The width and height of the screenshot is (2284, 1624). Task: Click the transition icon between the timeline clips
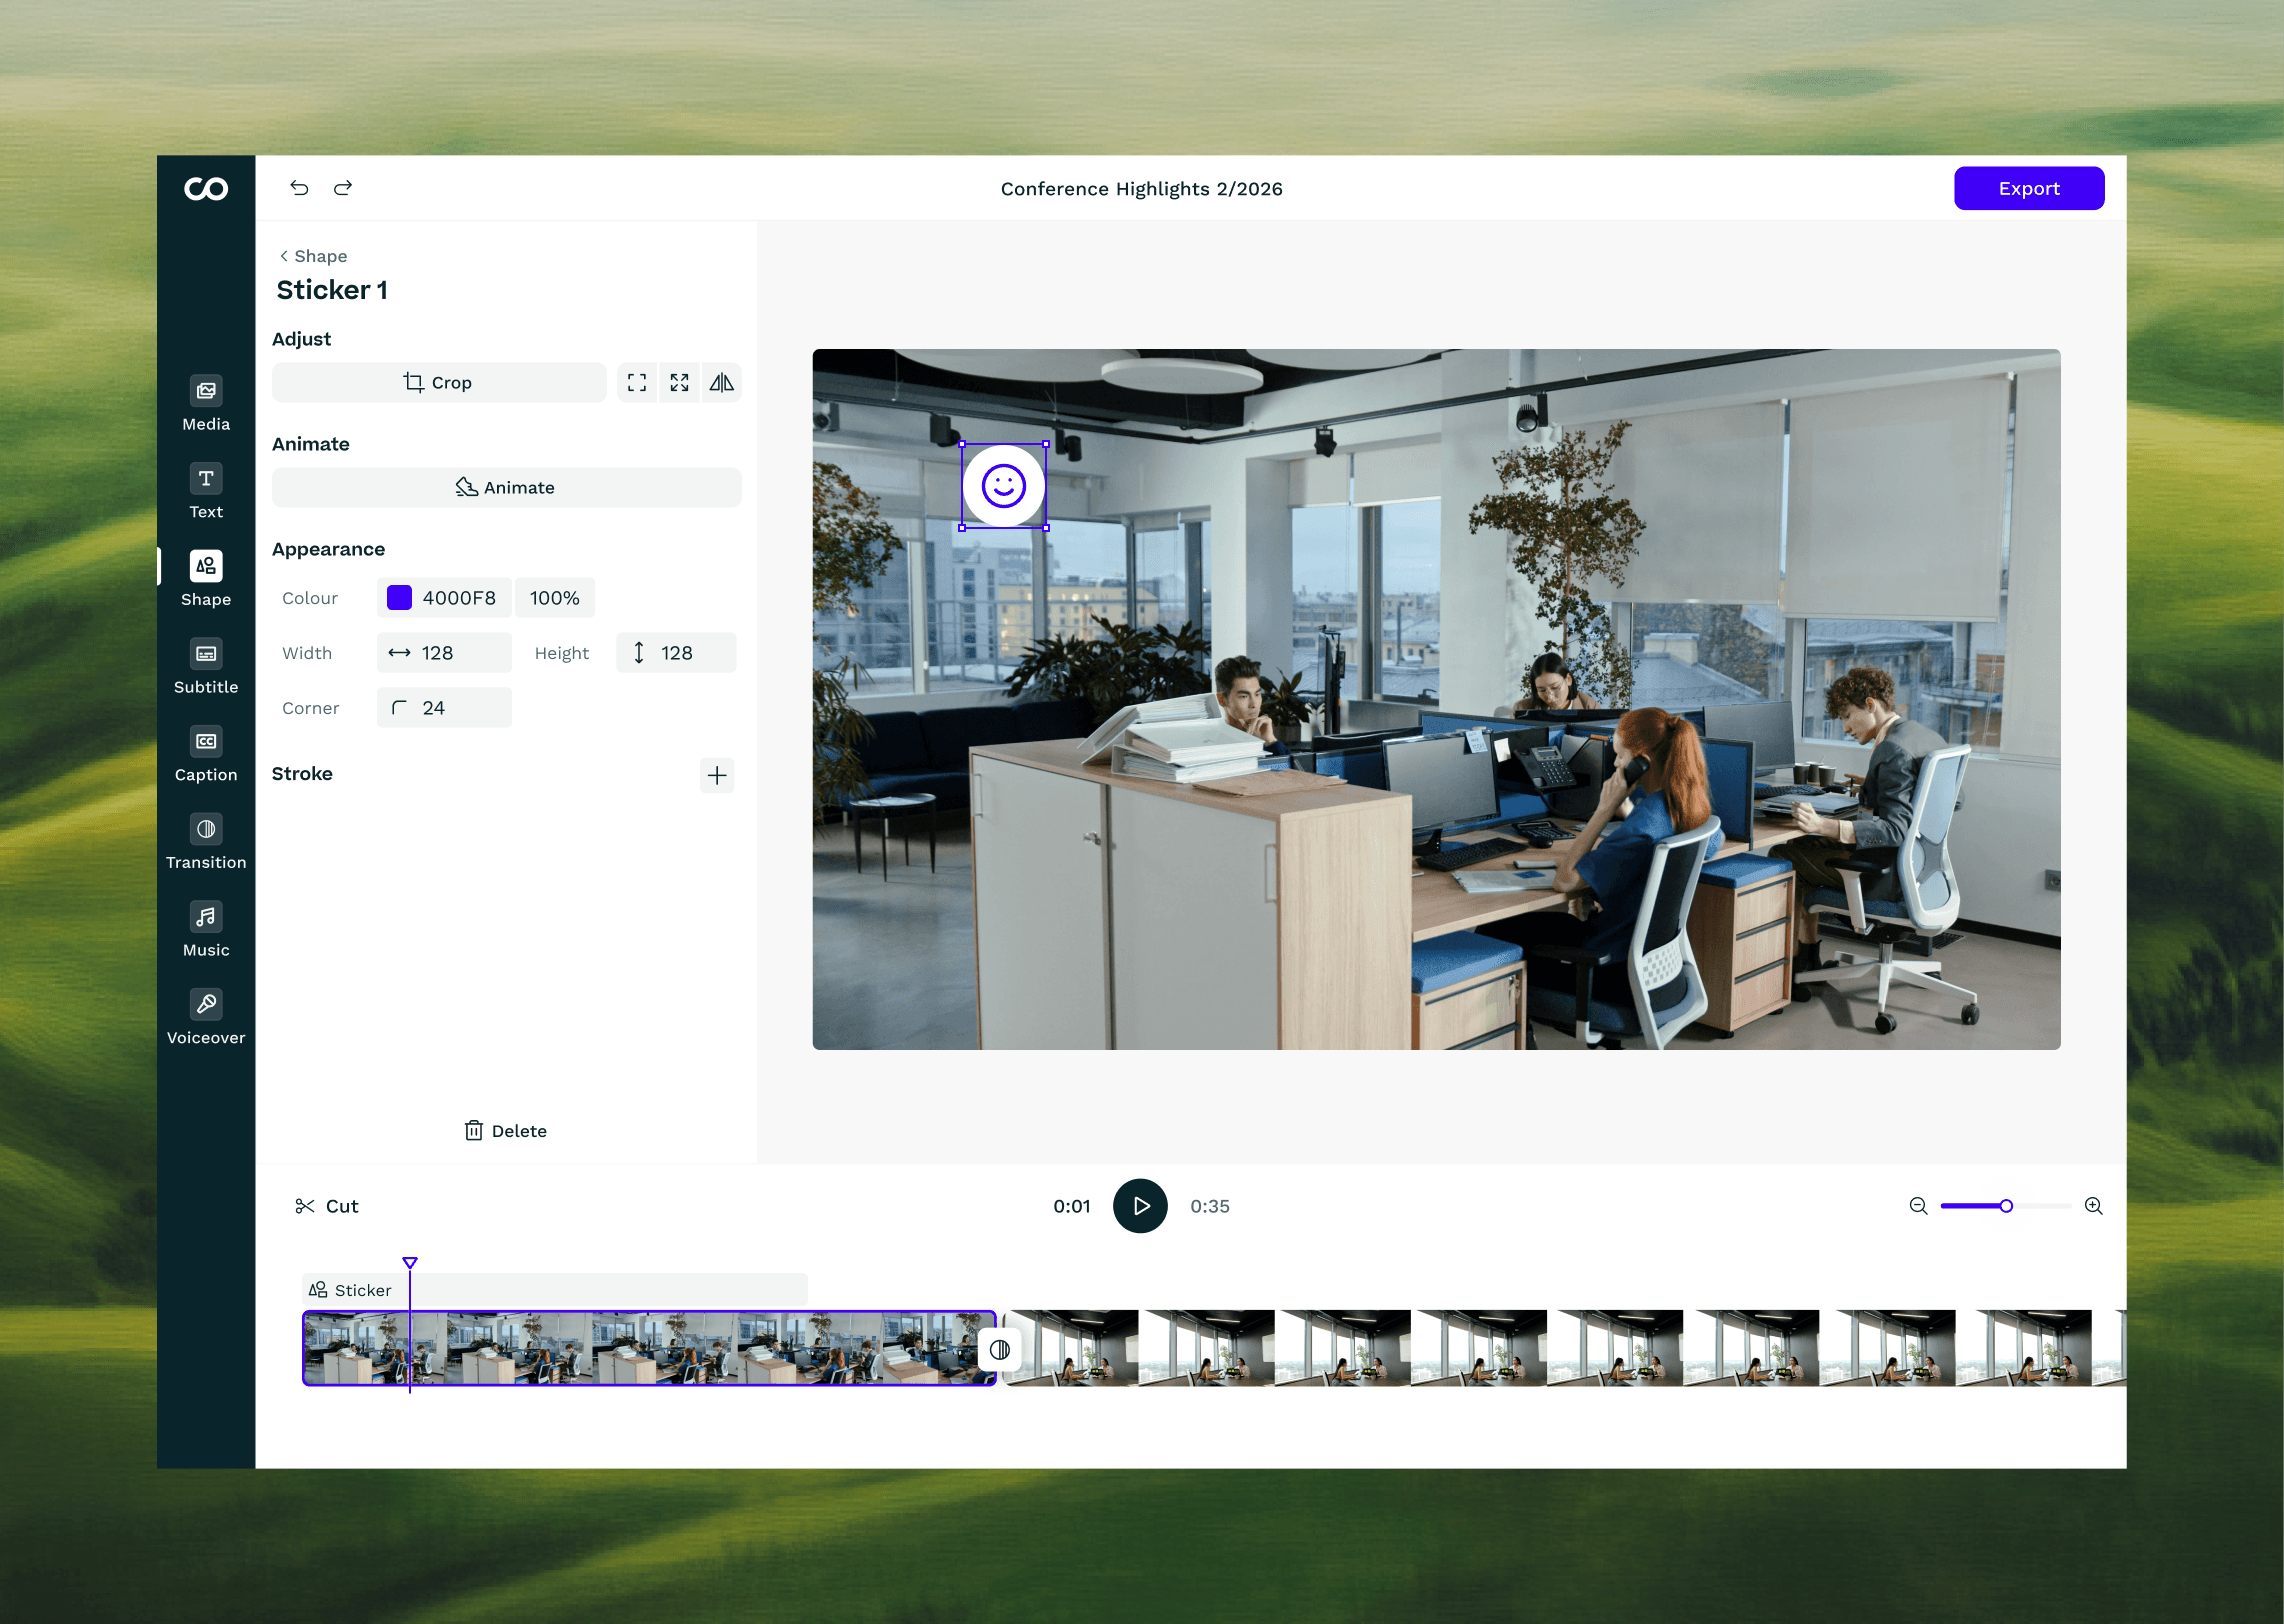click(1000, 1349)
